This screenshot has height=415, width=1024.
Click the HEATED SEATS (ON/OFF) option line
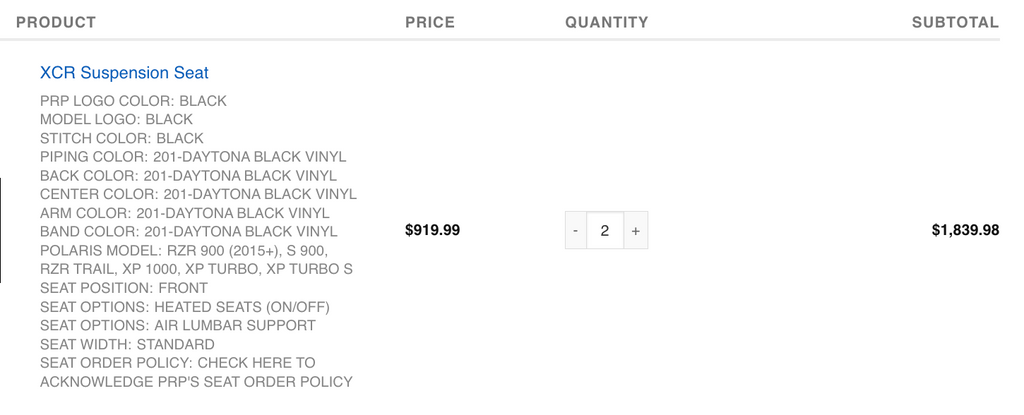(185, 307)
